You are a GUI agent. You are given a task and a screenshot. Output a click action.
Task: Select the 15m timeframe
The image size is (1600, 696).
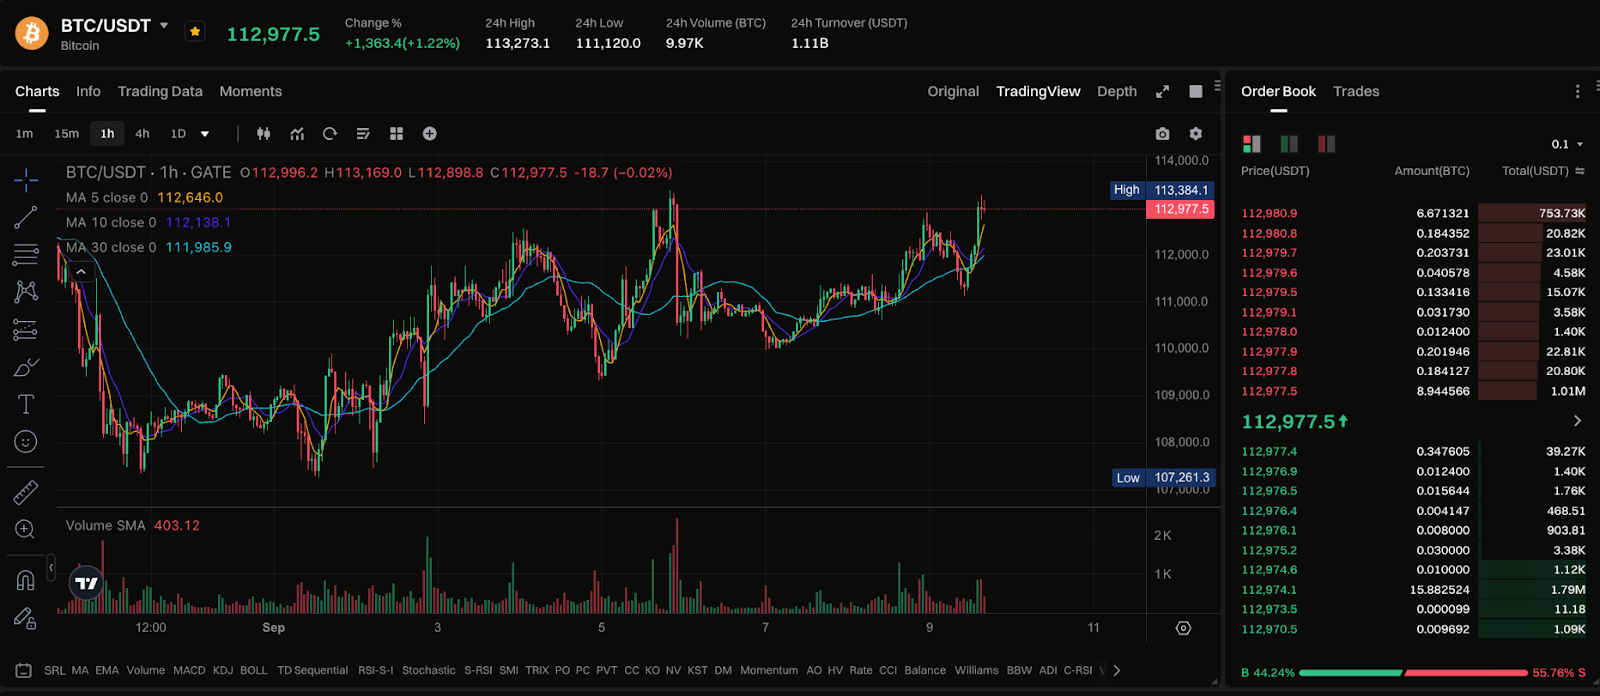coord(67,134)
